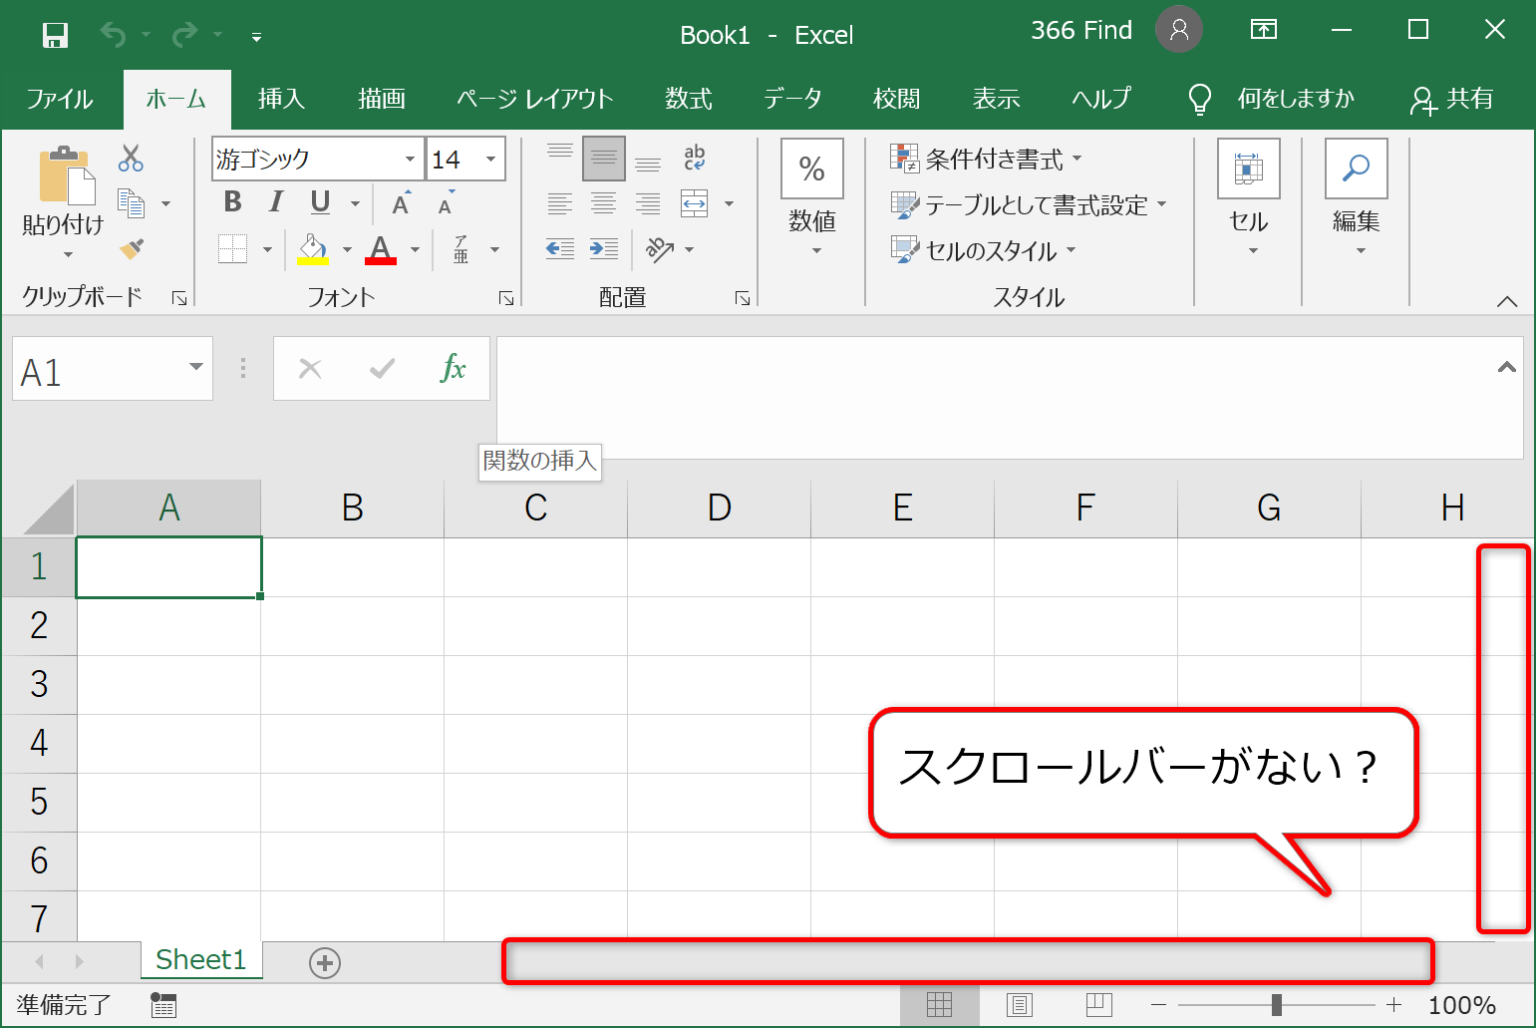Apply the Format Painter
Image resolution: width=1536 pixels, height=1028 pixels.
(130, 249)
